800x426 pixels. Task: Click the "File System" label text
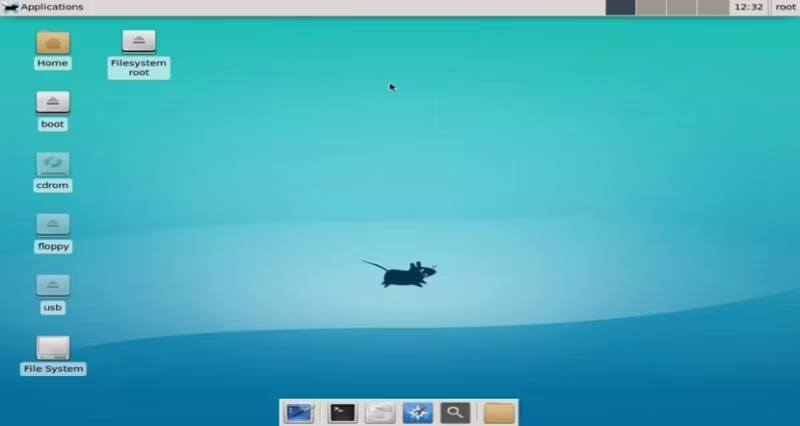53,369
